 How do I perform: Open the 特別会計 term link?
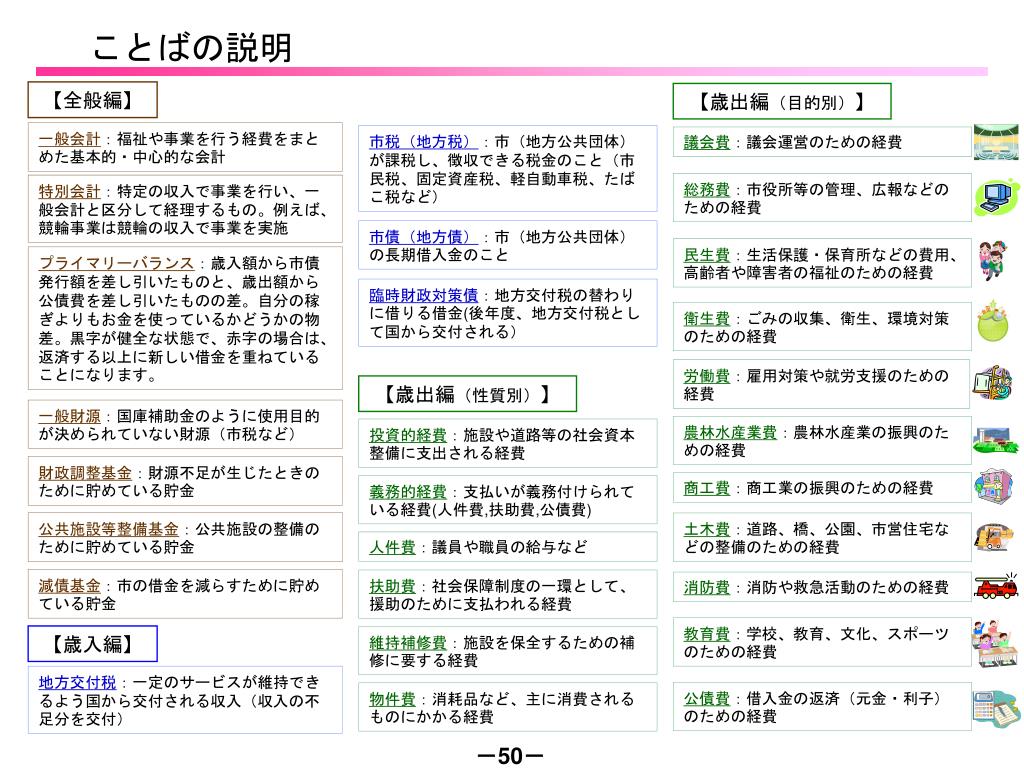[x=69, y=191]
